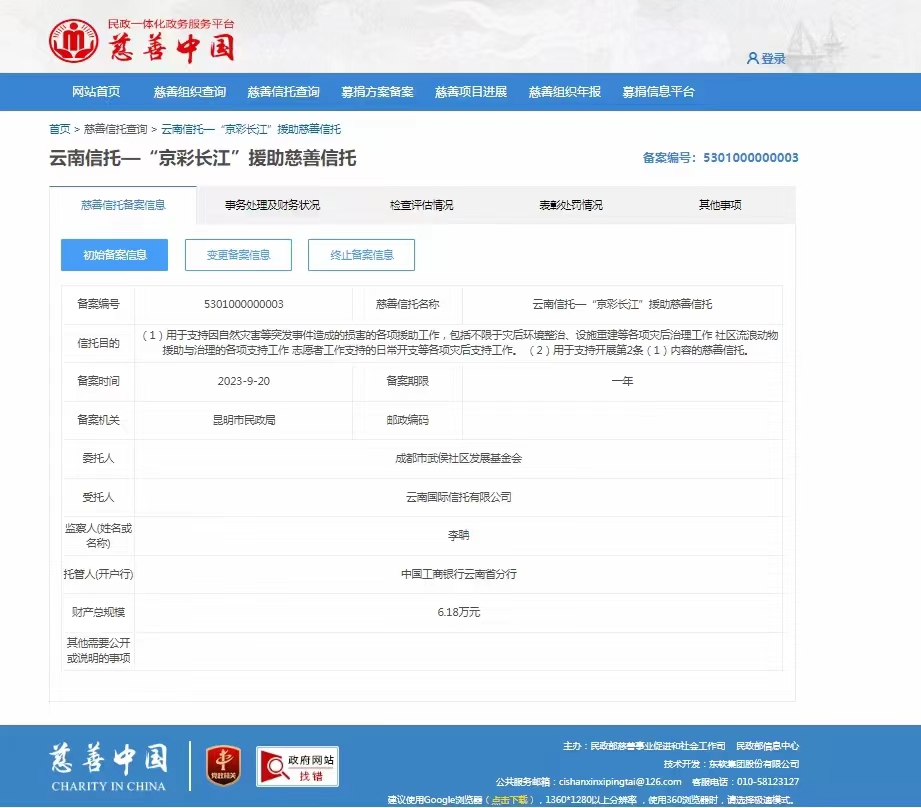The image size is (921, 808).
Task: Click the 政府网站找错 badge
Action: [x=298, y=766]
